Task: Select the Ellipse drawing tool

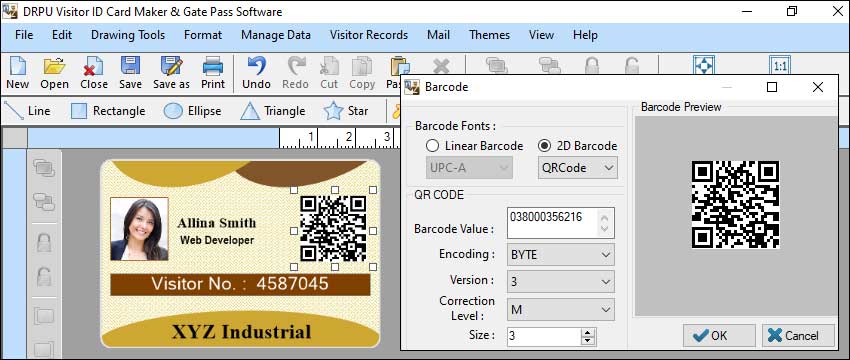Action: pyautogui.click(x=192, y=111)
